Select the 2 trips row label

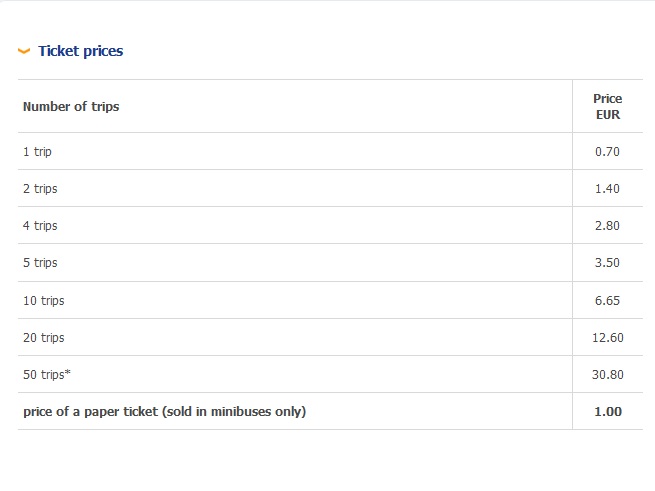40,189
